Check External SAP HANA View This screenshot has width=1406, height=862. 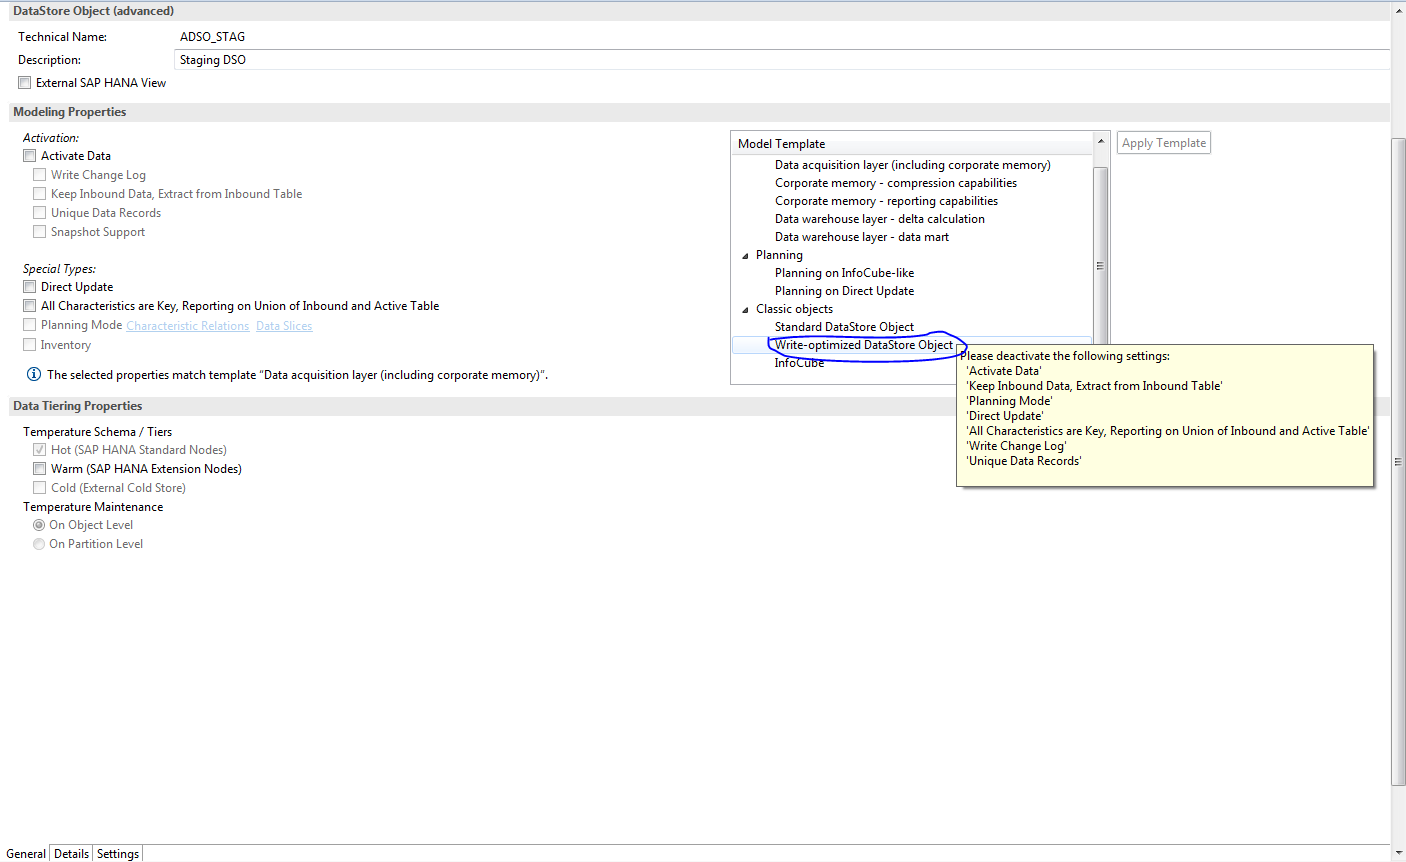click(x=24, y=82)
